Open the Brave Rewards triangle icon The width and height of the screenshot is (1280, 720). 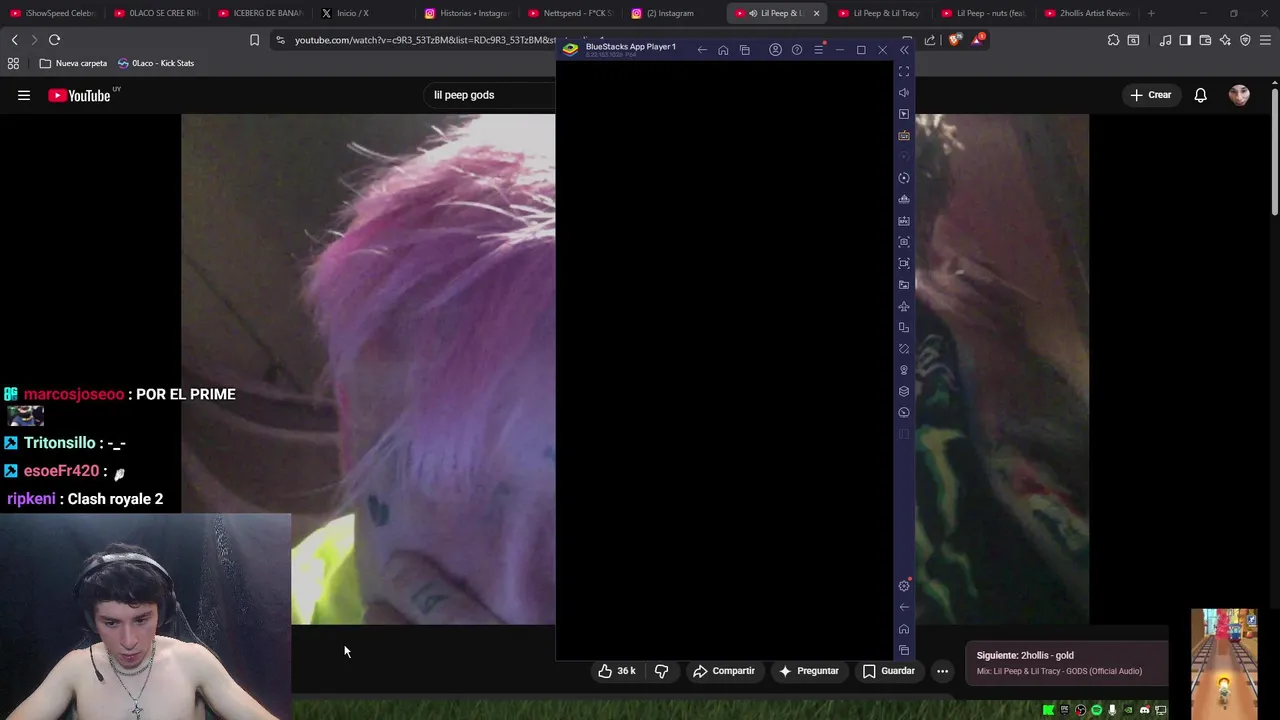[x=978, y=40]
